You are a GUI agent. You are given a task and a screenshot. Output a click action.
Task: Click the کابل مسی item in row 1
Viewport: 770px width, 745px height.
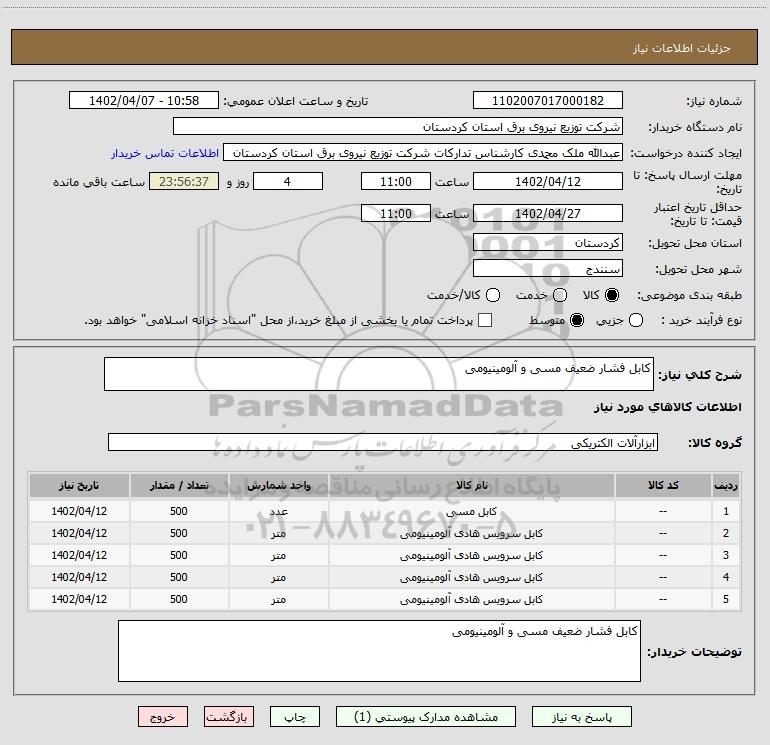(x=471, y=511)
